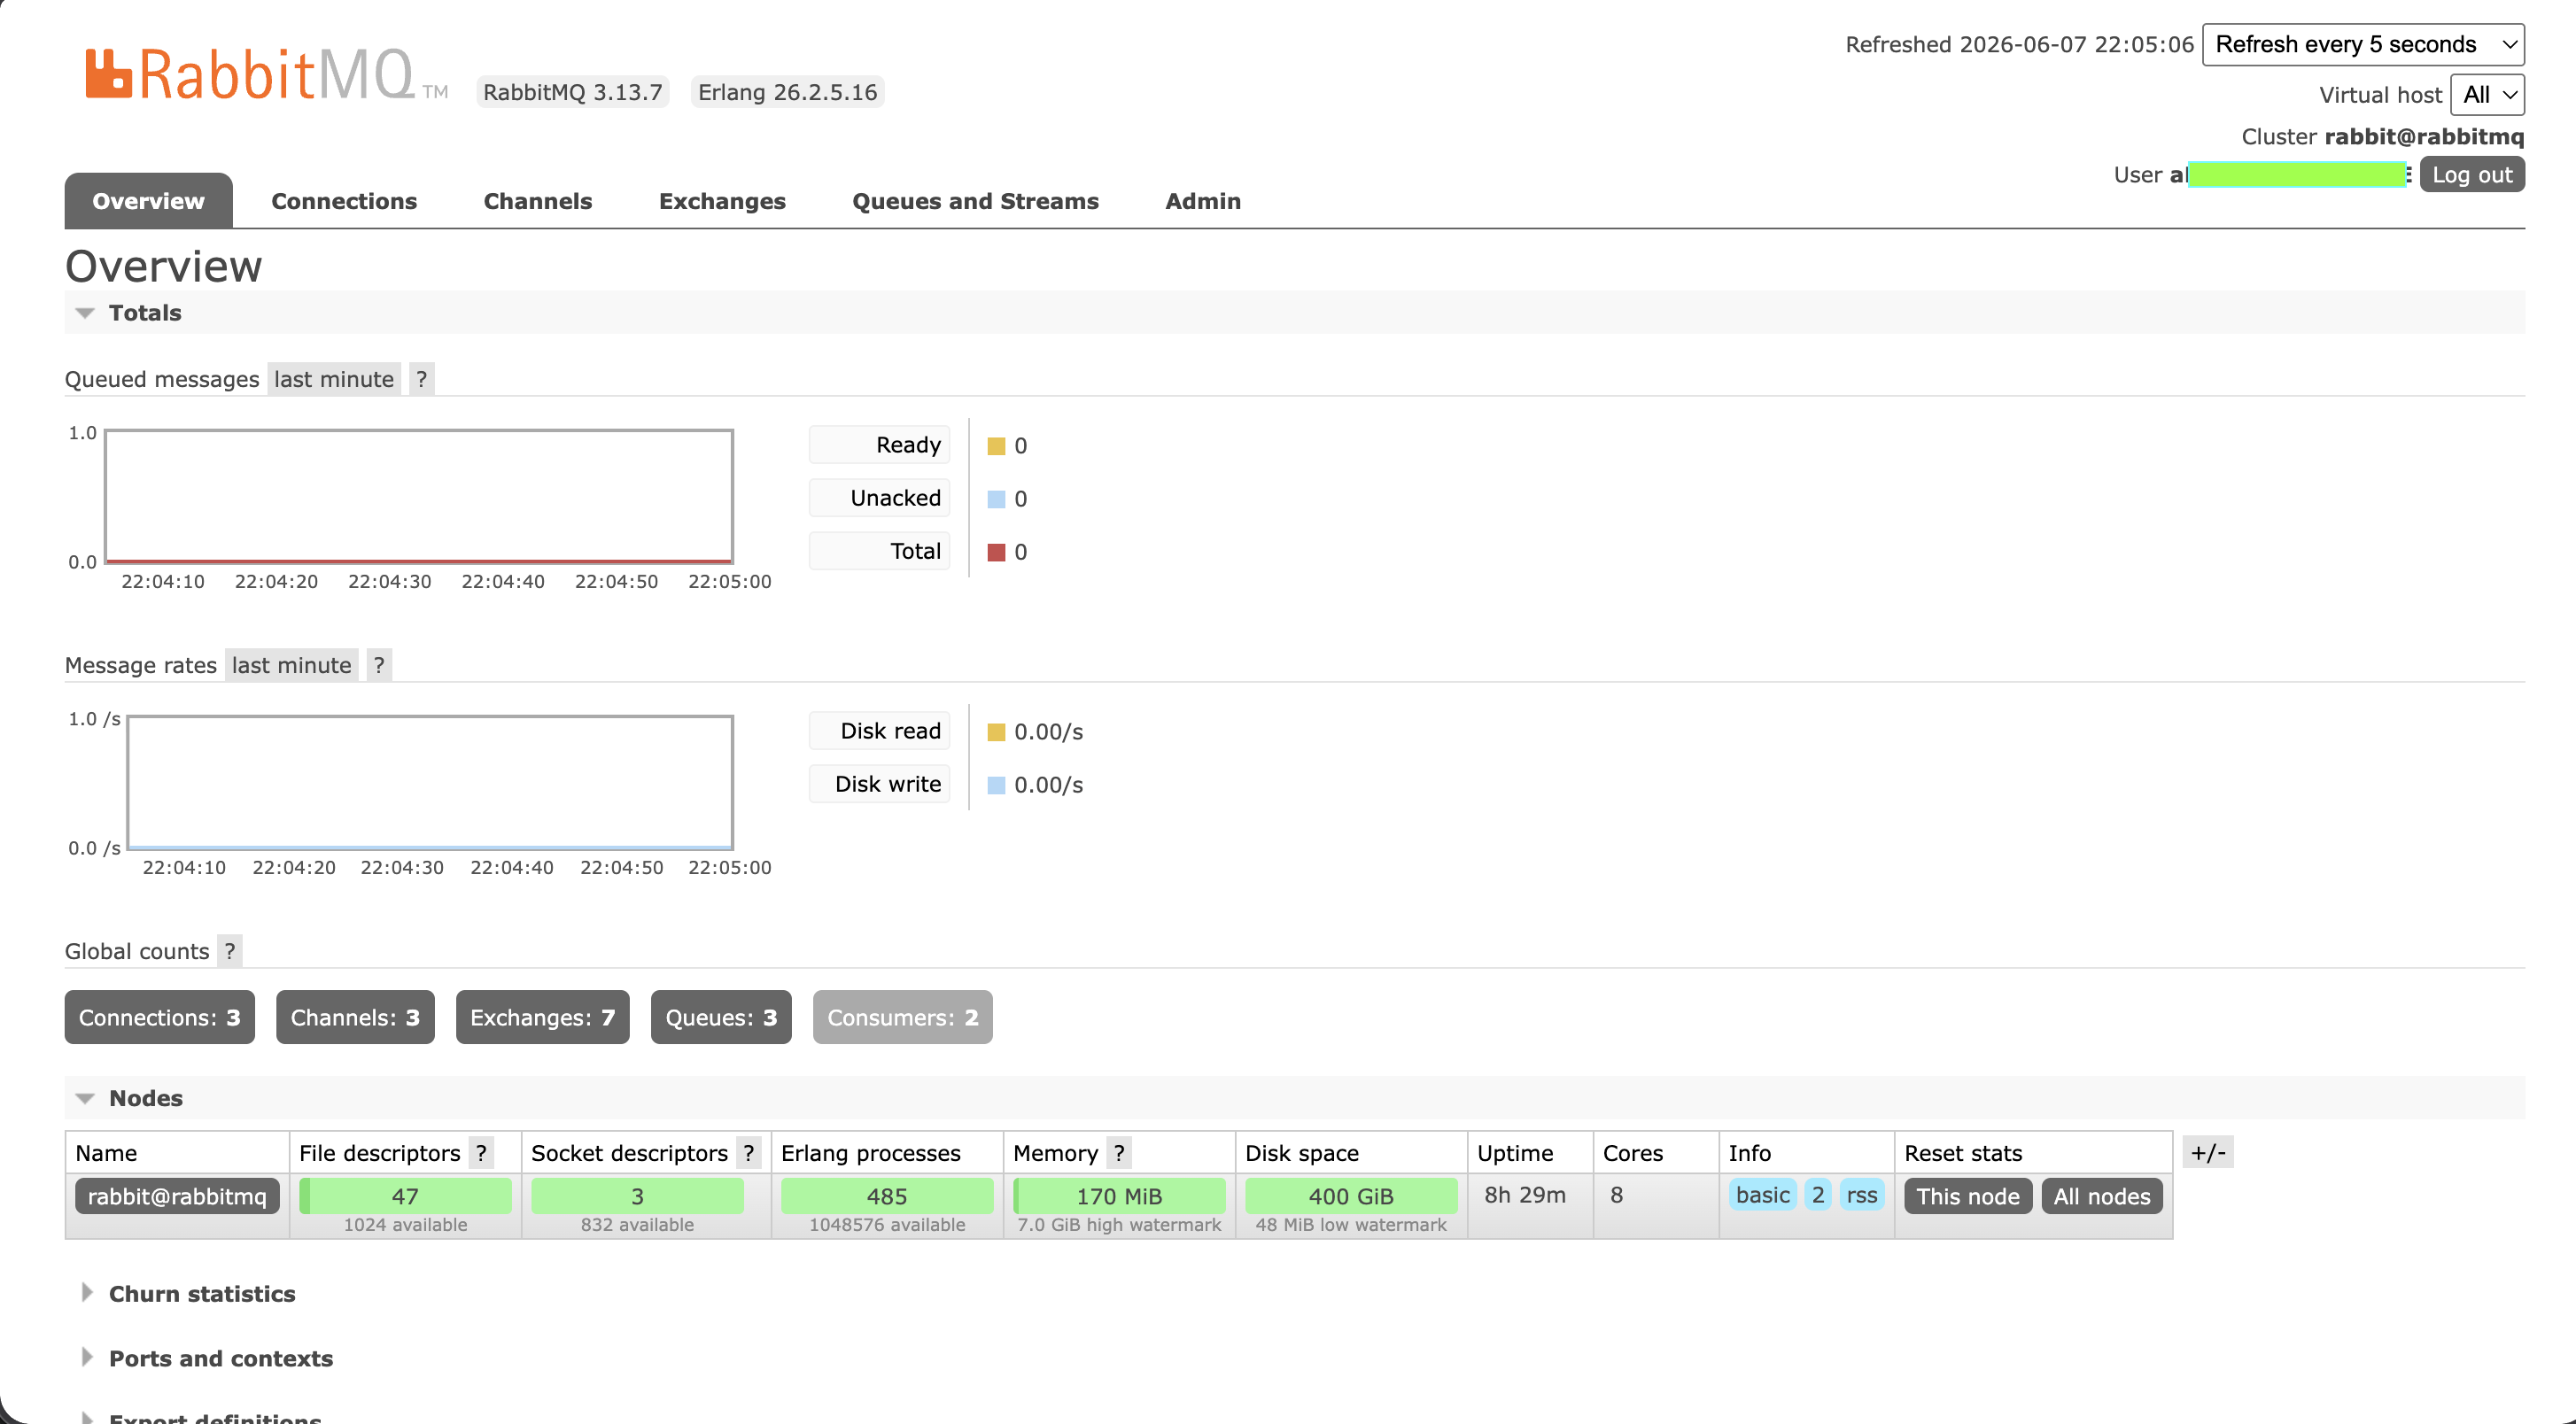The image size is (2576, 1424).
Task: Reset stats for This node
Action: coord(1968,1196)
